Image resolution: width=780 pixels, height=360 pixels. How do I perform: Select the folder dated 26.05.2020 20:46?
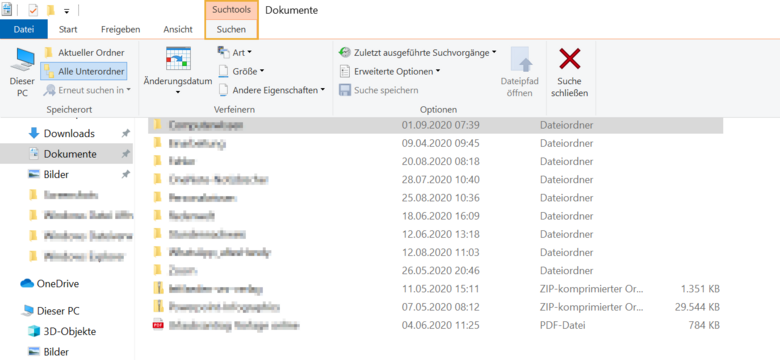coord(435,271)
